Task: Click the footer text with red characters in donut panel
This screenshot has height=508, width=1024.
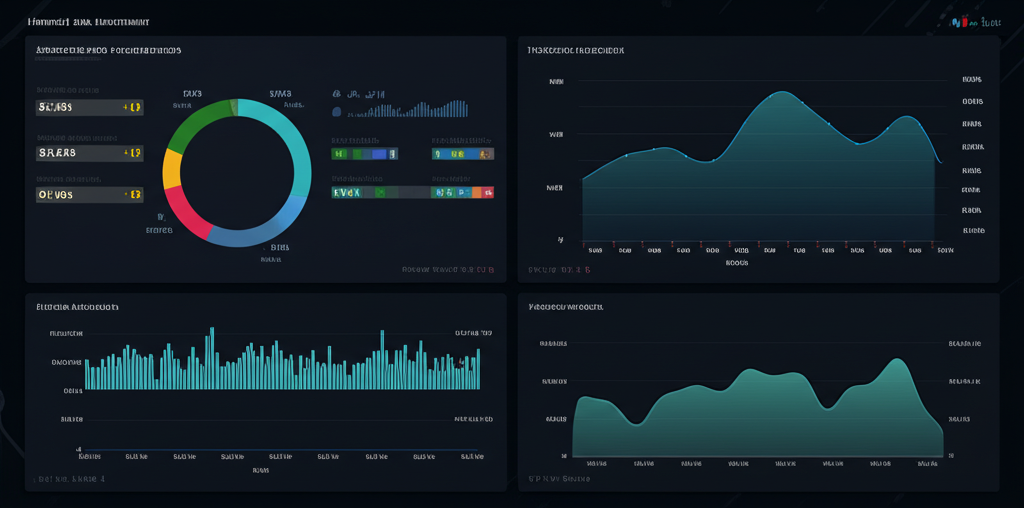Action: coord(448,269)
